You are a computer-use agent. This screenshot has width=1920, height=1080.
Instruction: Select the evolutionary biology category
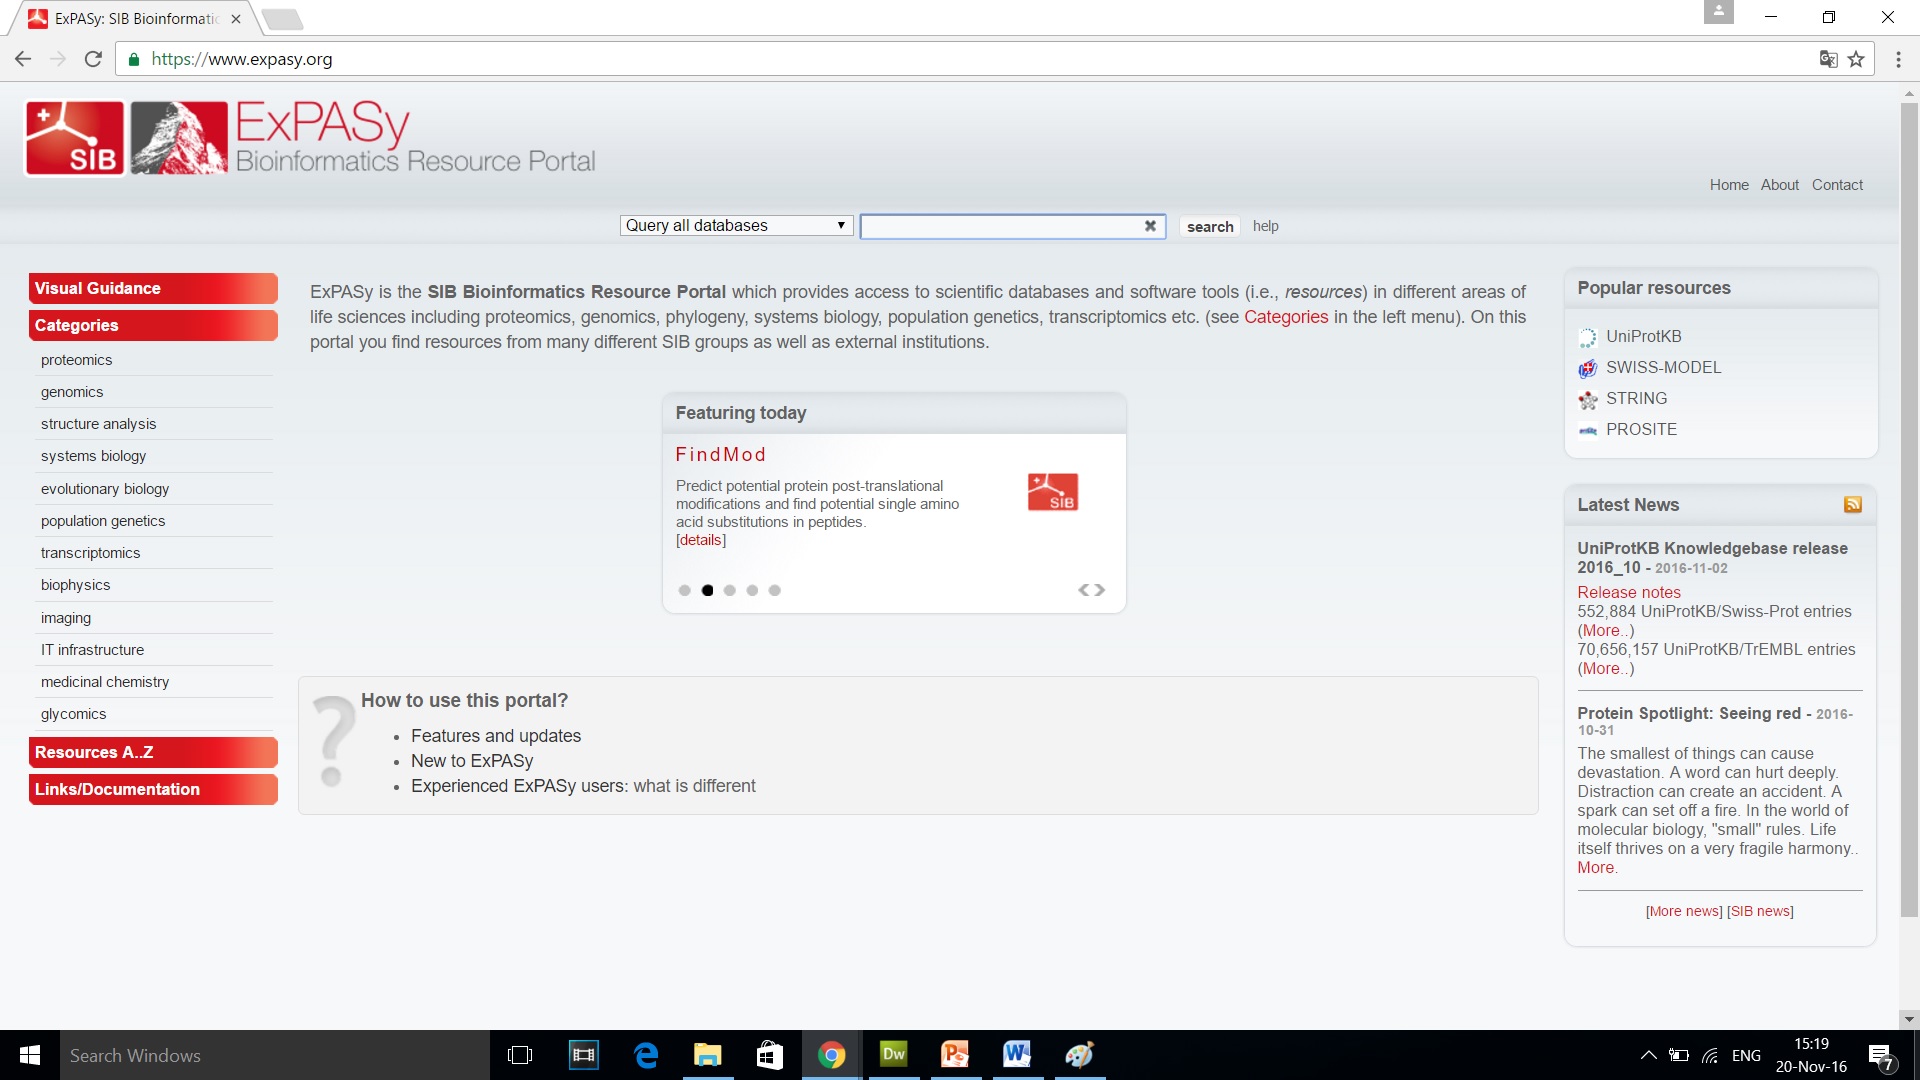coord(105,489)
